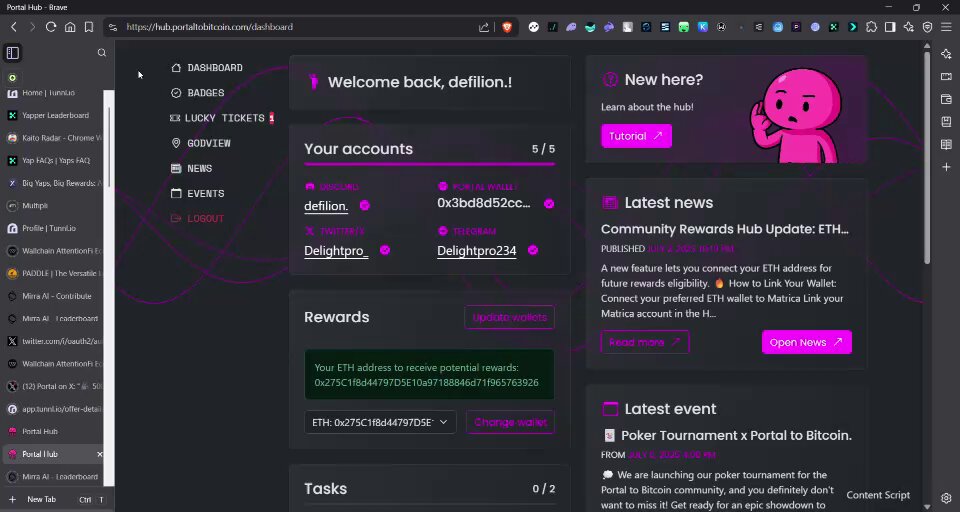Open the GODVIEW menu item
This screenshot has height=512, width=960.
[x=201, y=143]
